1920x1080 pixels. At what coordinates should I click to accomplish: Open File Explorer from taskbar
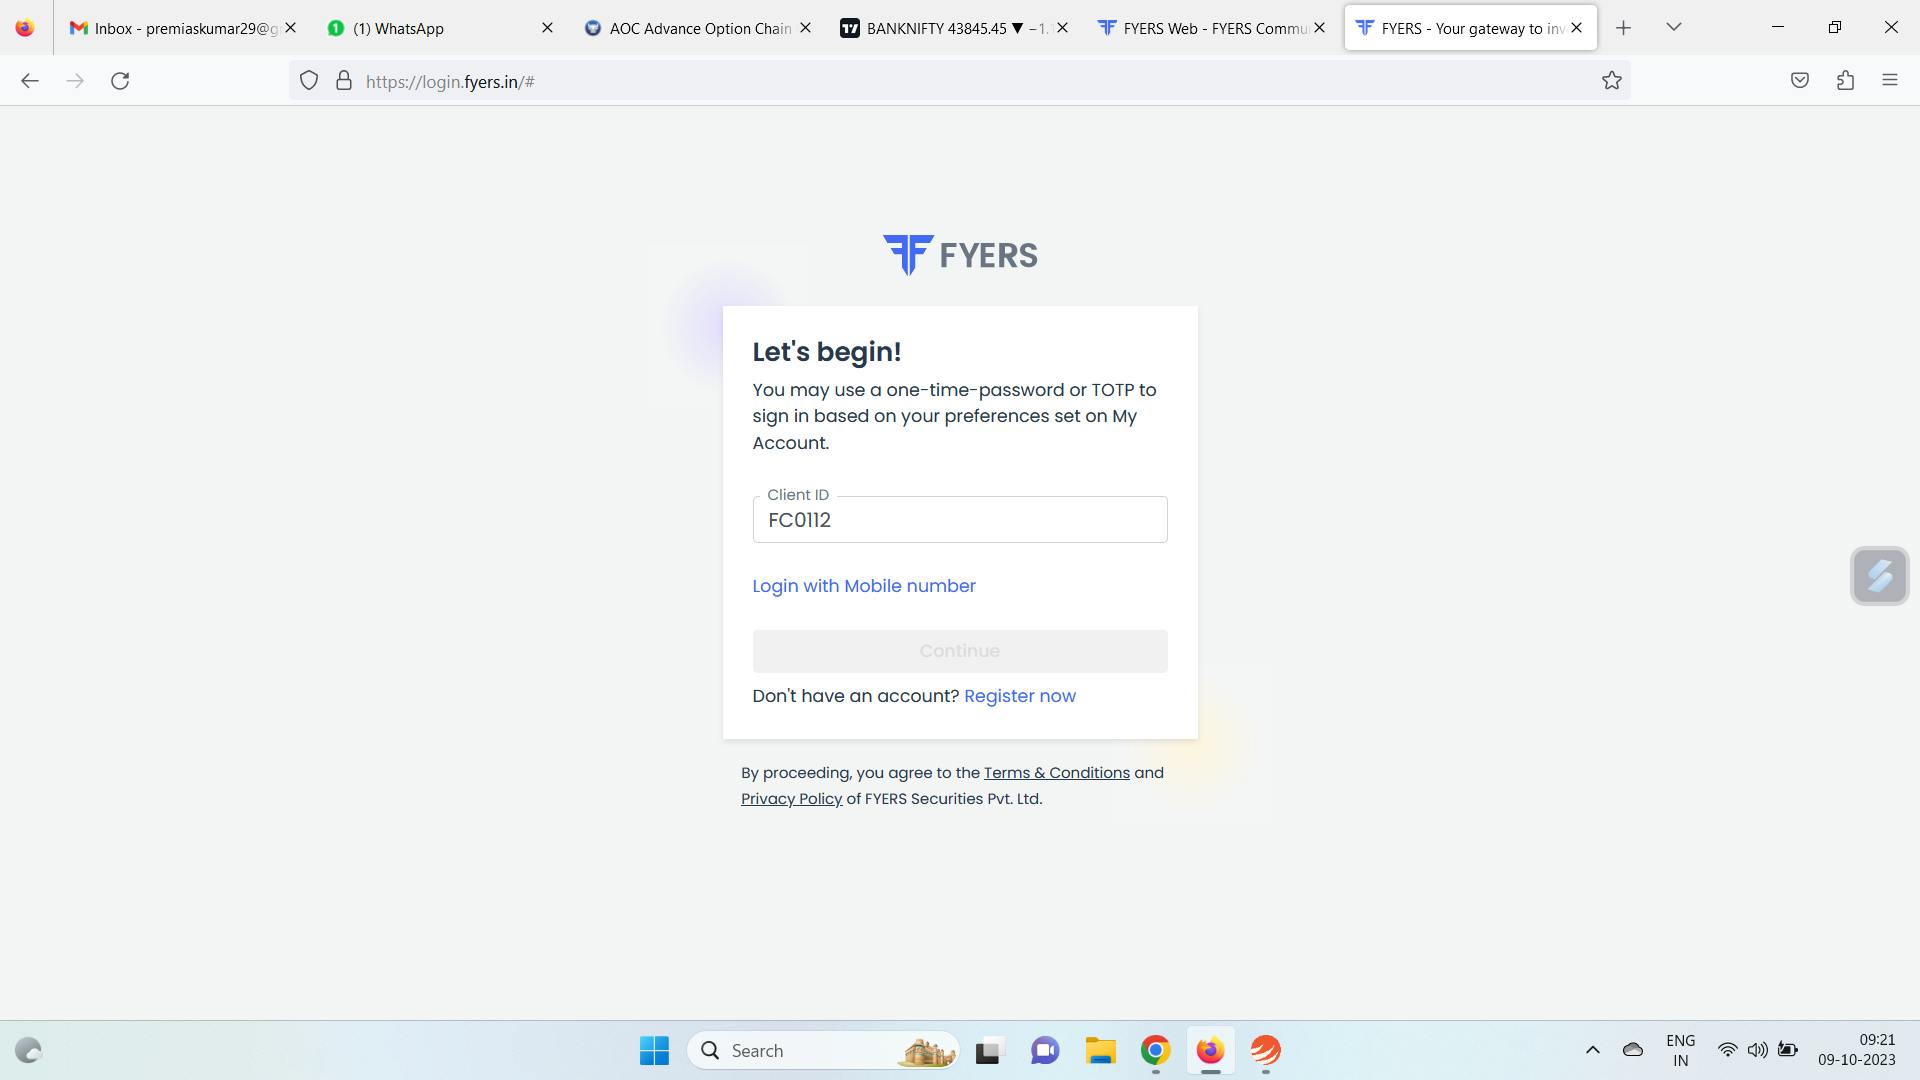(x=1101, y=1051)
